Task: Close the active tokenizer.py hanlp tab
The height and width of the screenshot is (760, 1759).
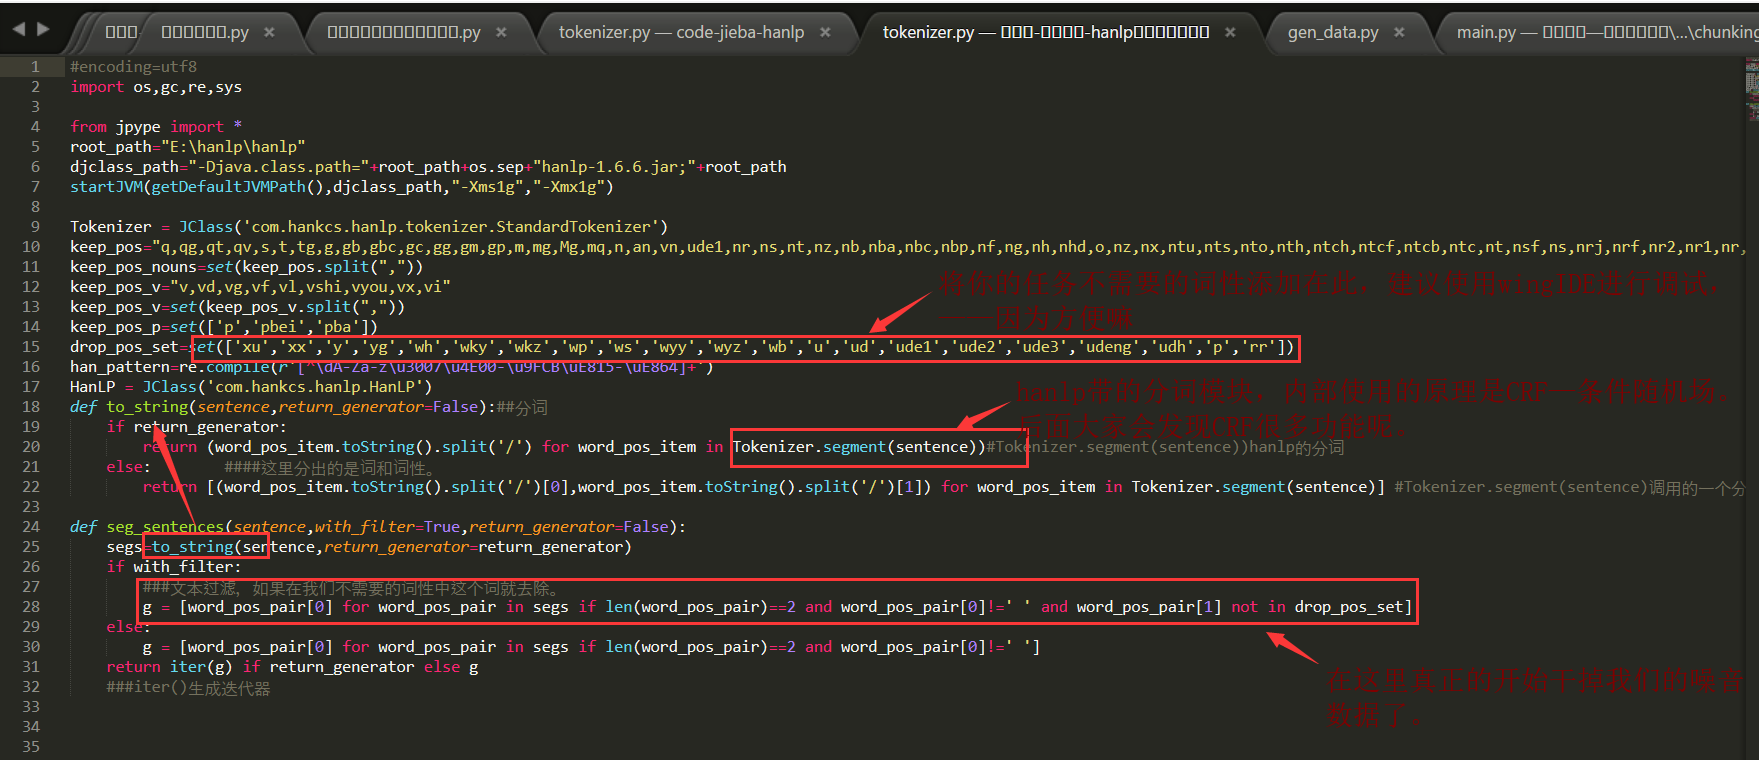Action: click(x=1230, y=32)
